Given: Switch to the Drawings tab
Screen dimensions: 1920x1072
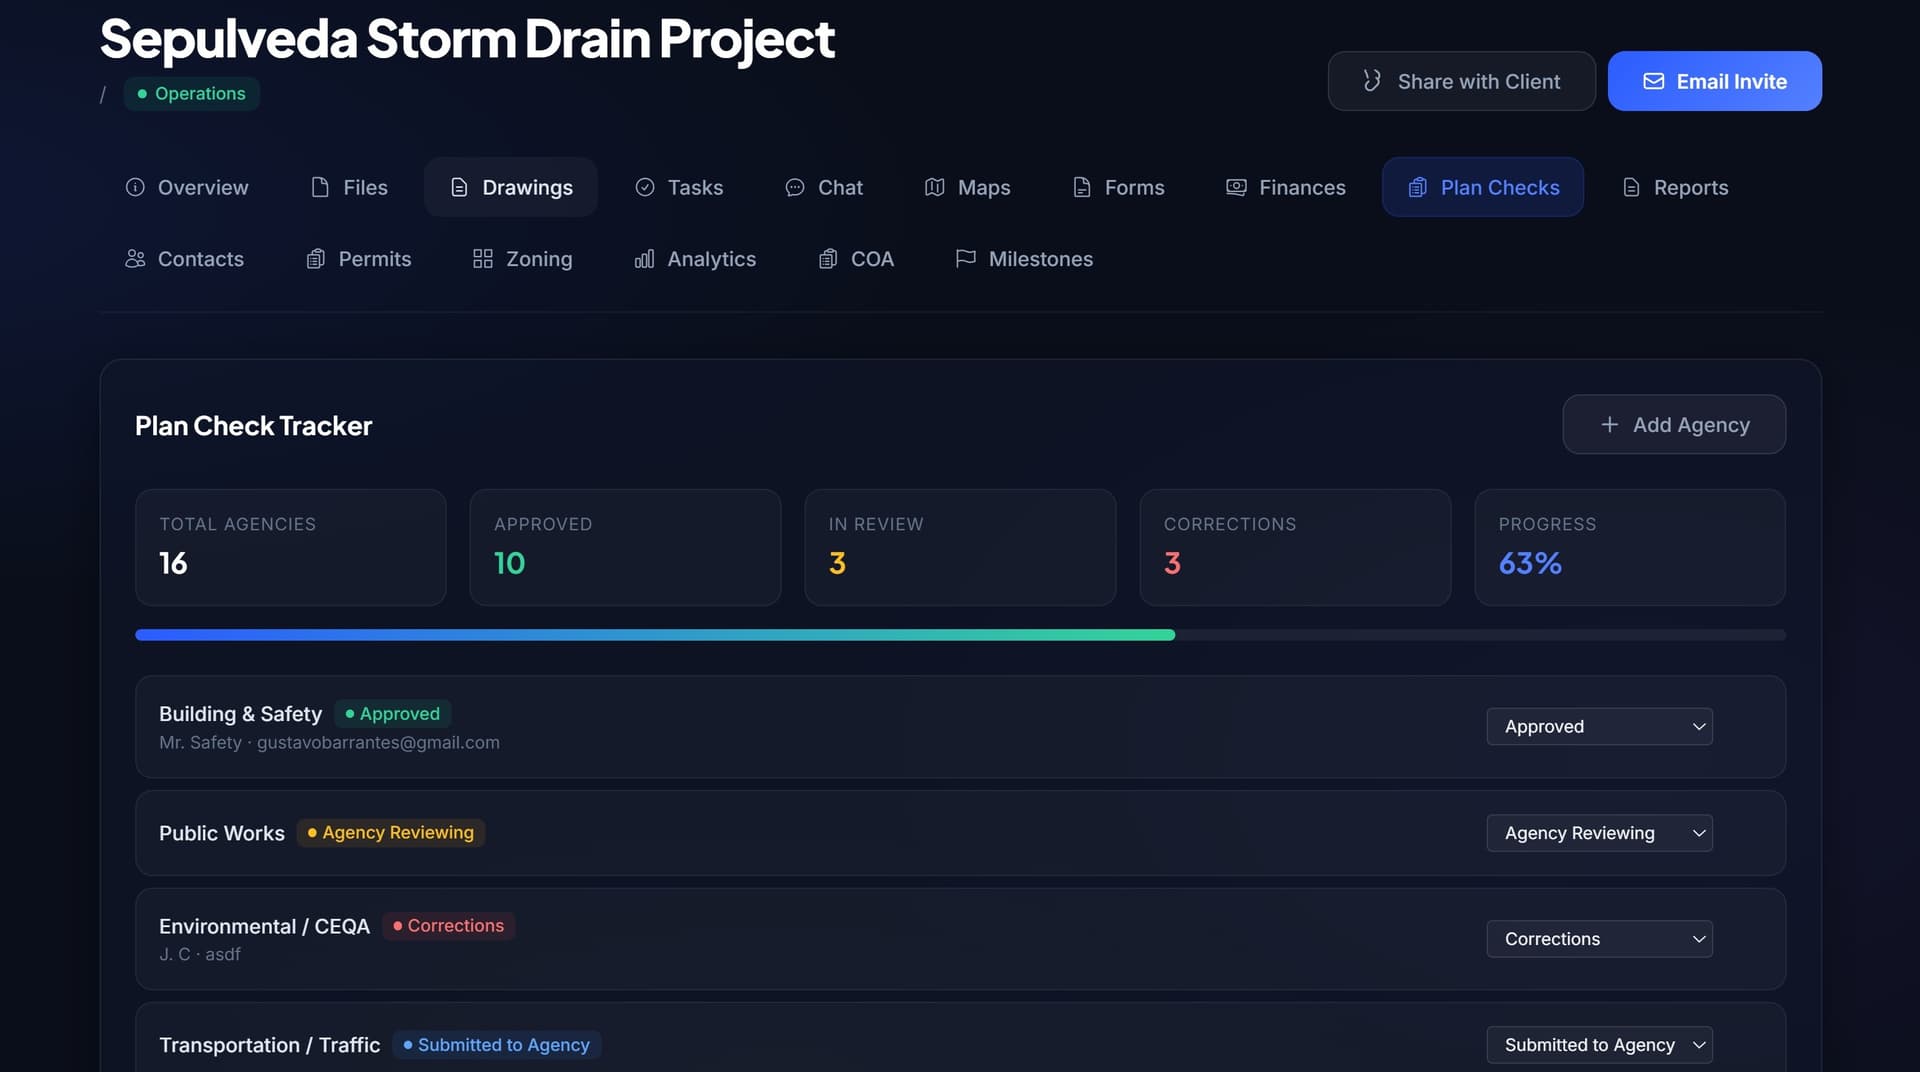Looking at the screenshot, I should [511, 187].
